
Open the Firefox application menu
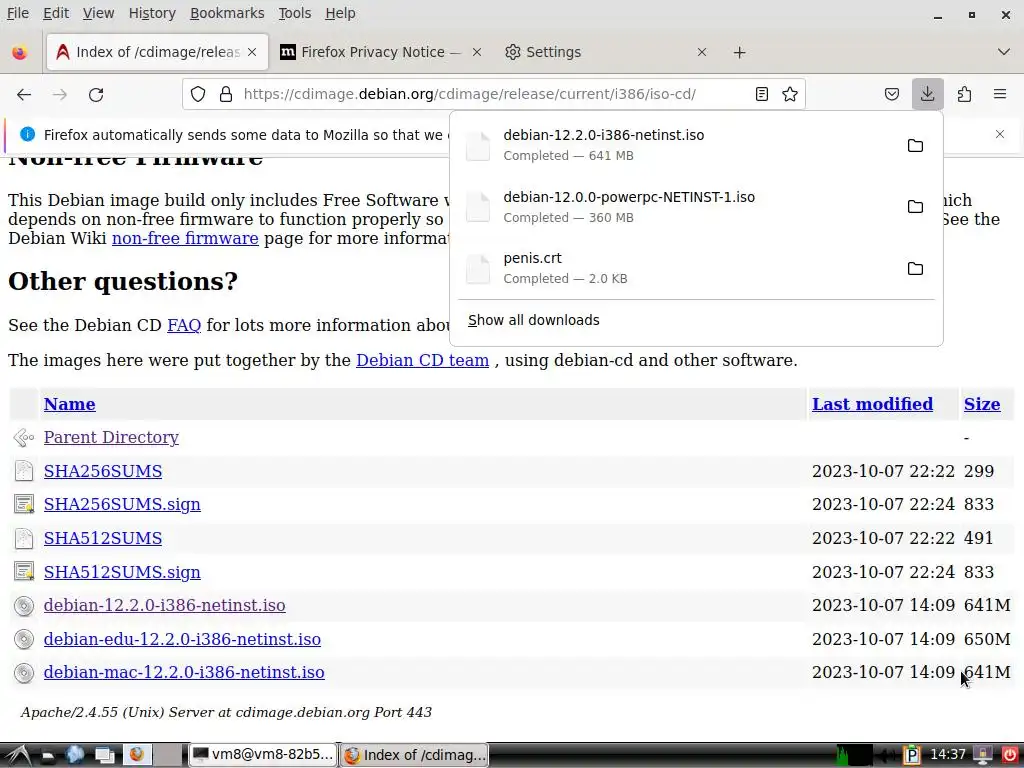click(999, 94)
